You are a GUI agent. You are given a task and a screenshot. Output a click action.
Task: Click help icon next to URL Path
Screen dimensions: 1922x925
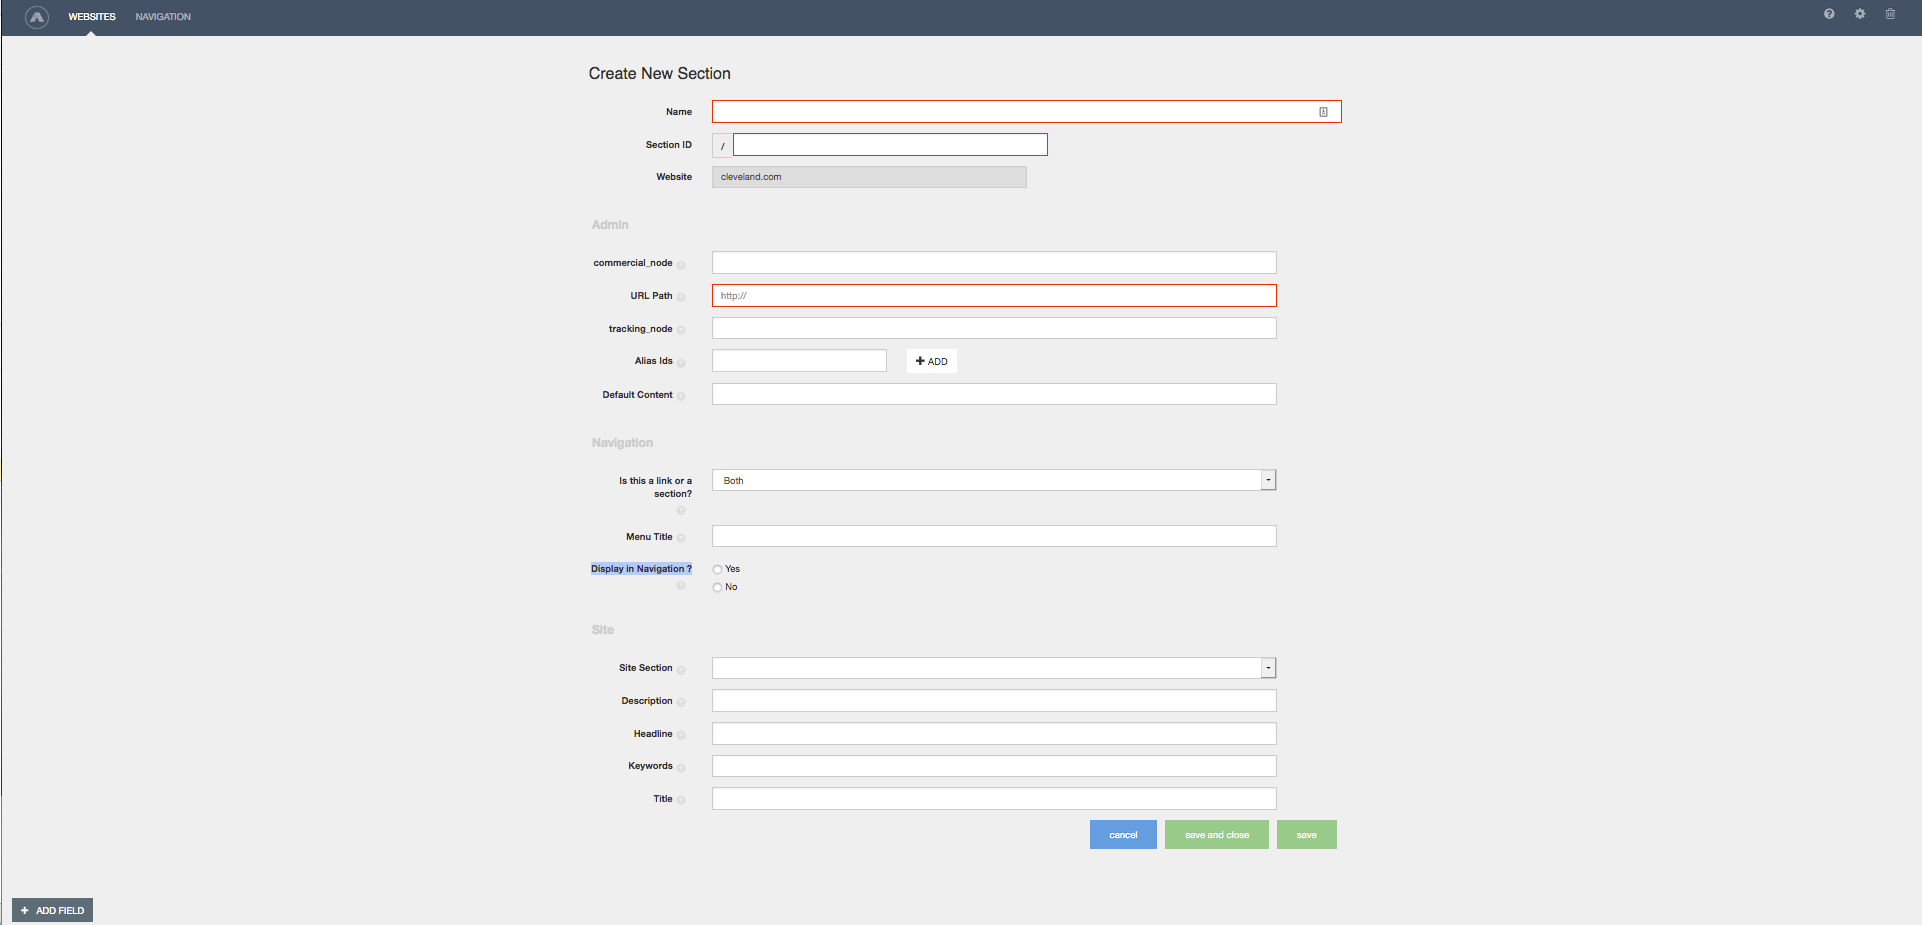(681, 297)
